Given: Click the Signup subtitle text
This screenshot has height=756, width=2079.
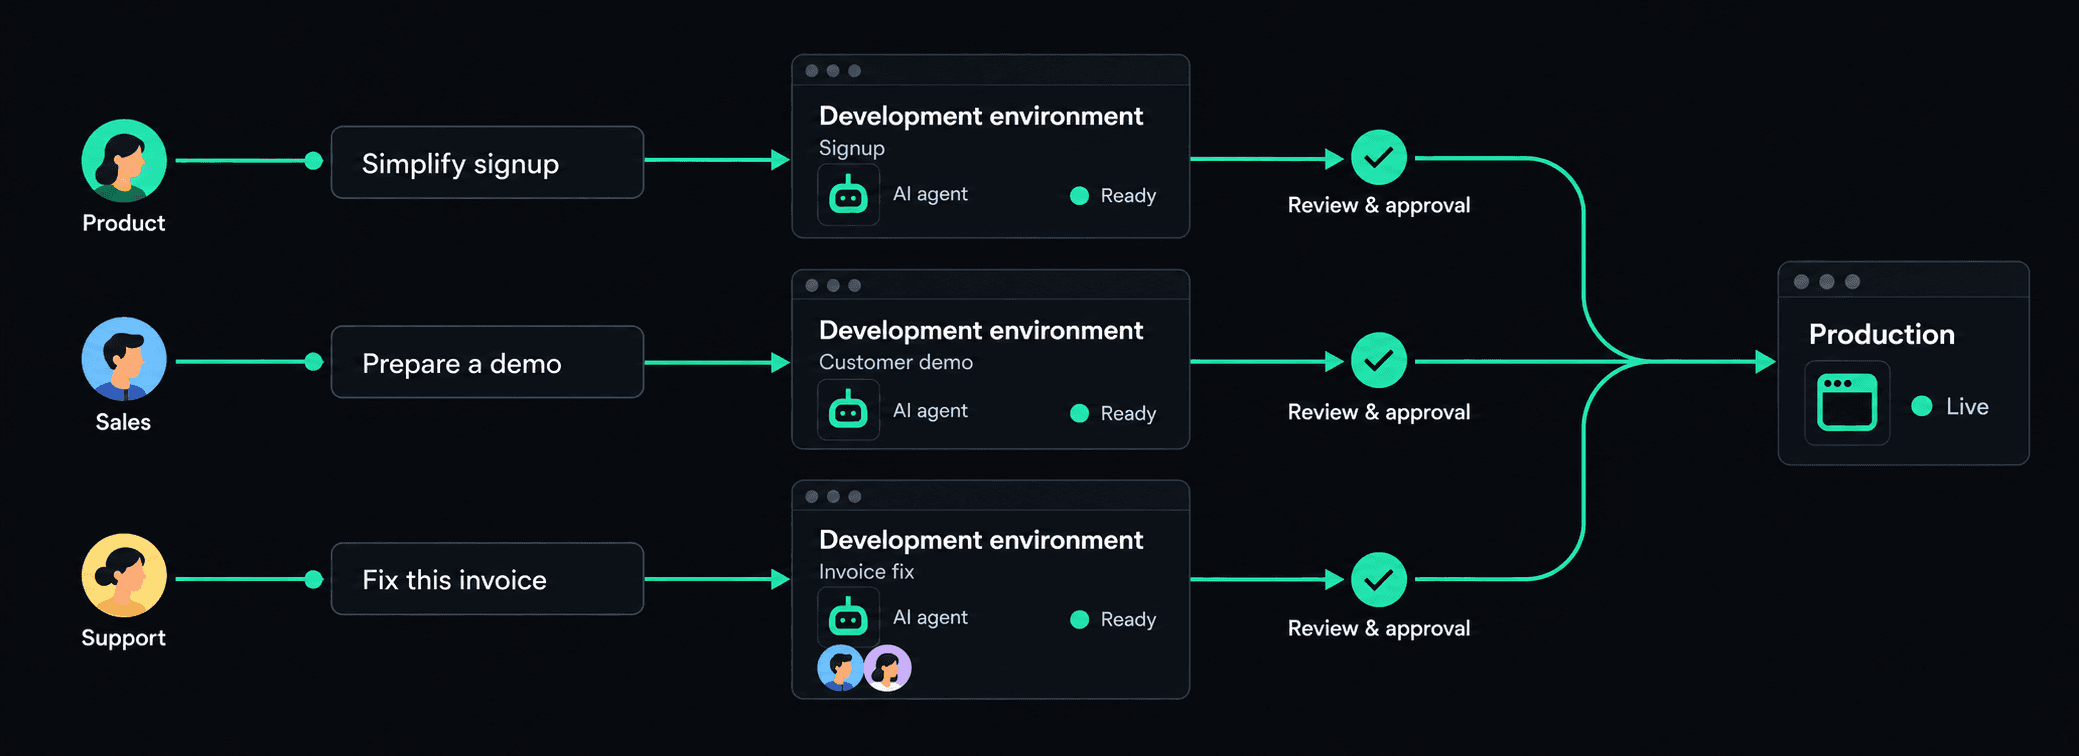Looking at the screenshot, I should [x=852, y=148].
